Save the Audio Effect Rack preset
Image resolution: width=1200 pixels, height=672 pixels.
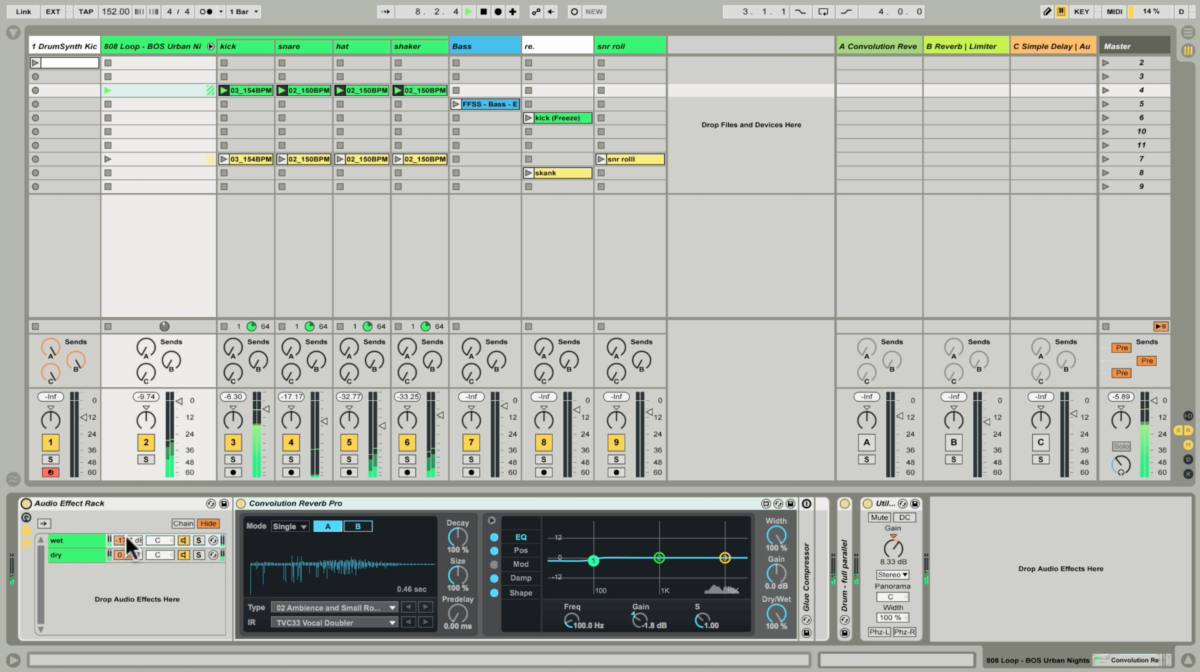[224, 503]
